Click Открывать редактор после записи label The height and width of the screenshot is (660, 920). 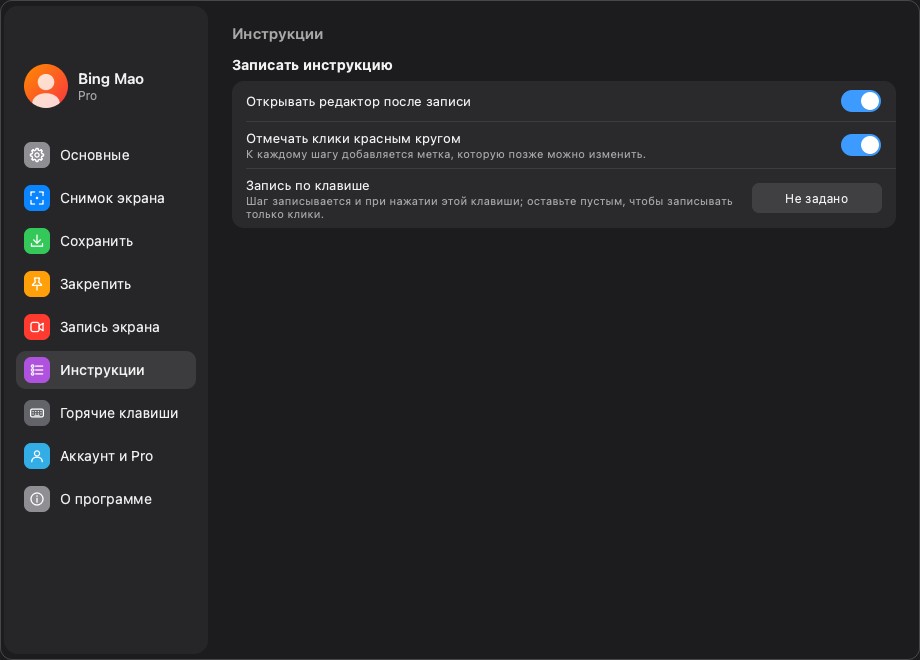[x=358, y=101]
